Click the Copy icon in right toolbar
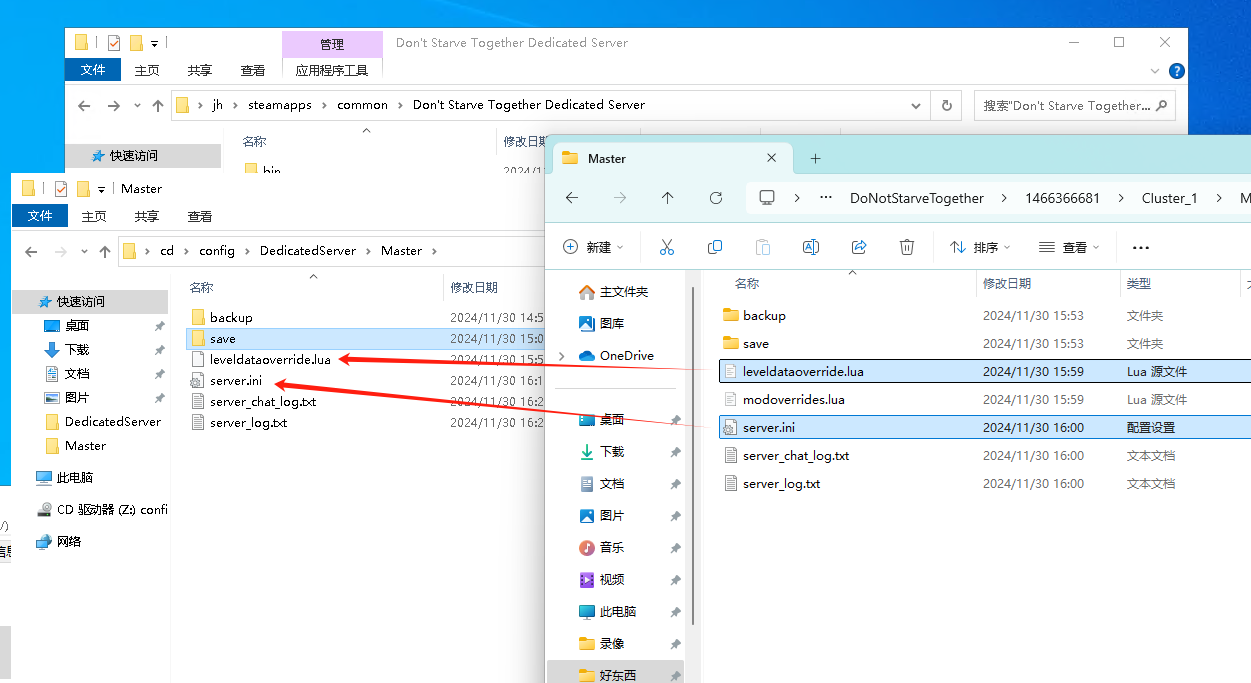This screenshot has height=683, width=1251. (715, 247)
